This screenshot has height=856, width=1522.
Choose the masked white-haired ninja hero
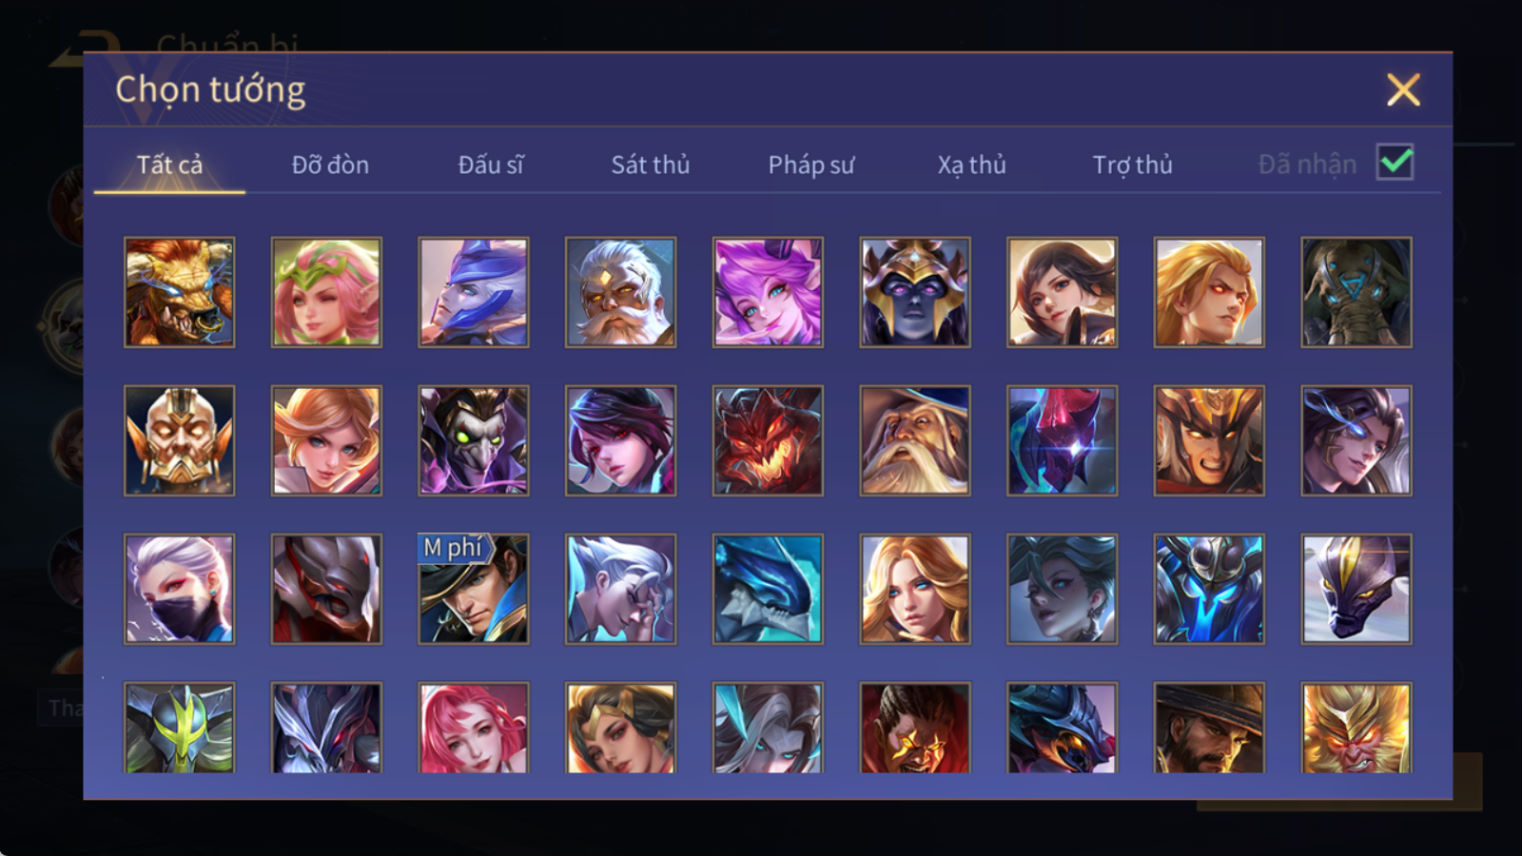click(x=179, y=589)
